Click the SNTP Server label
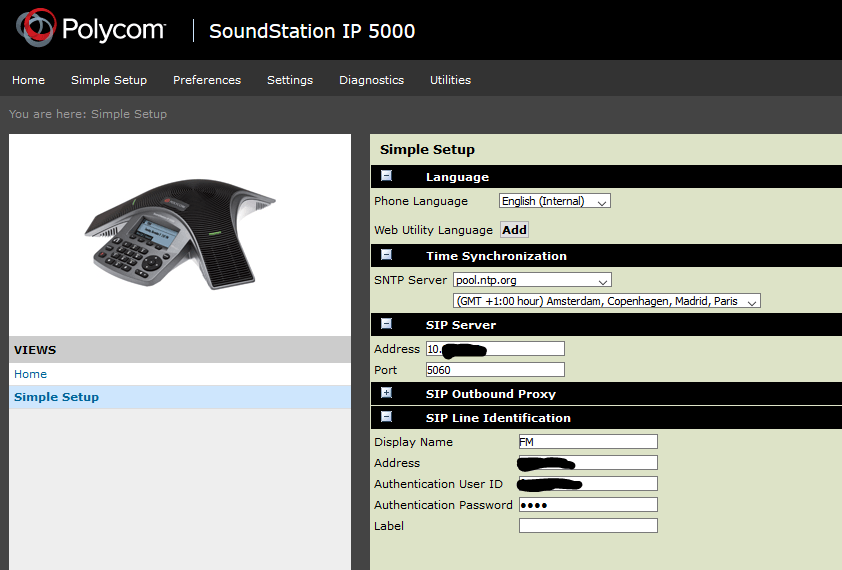The height and width of the screenshot is (570, 842). 410,280
